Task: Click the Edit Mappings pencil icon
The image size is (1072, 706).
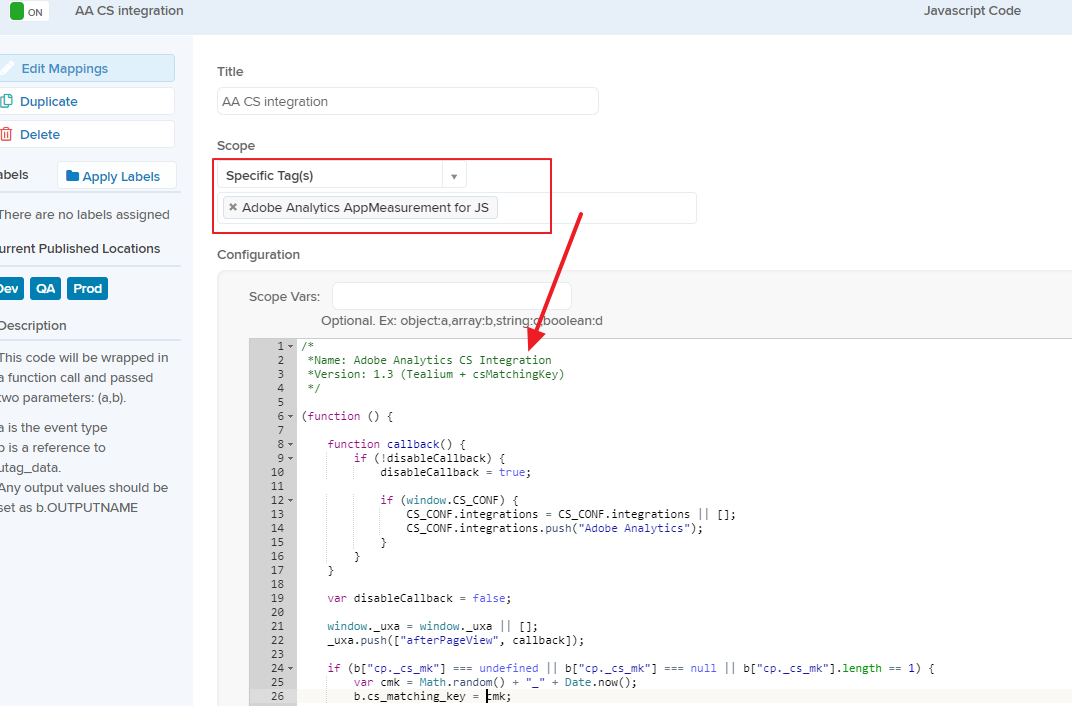Action: coord(7,68)
